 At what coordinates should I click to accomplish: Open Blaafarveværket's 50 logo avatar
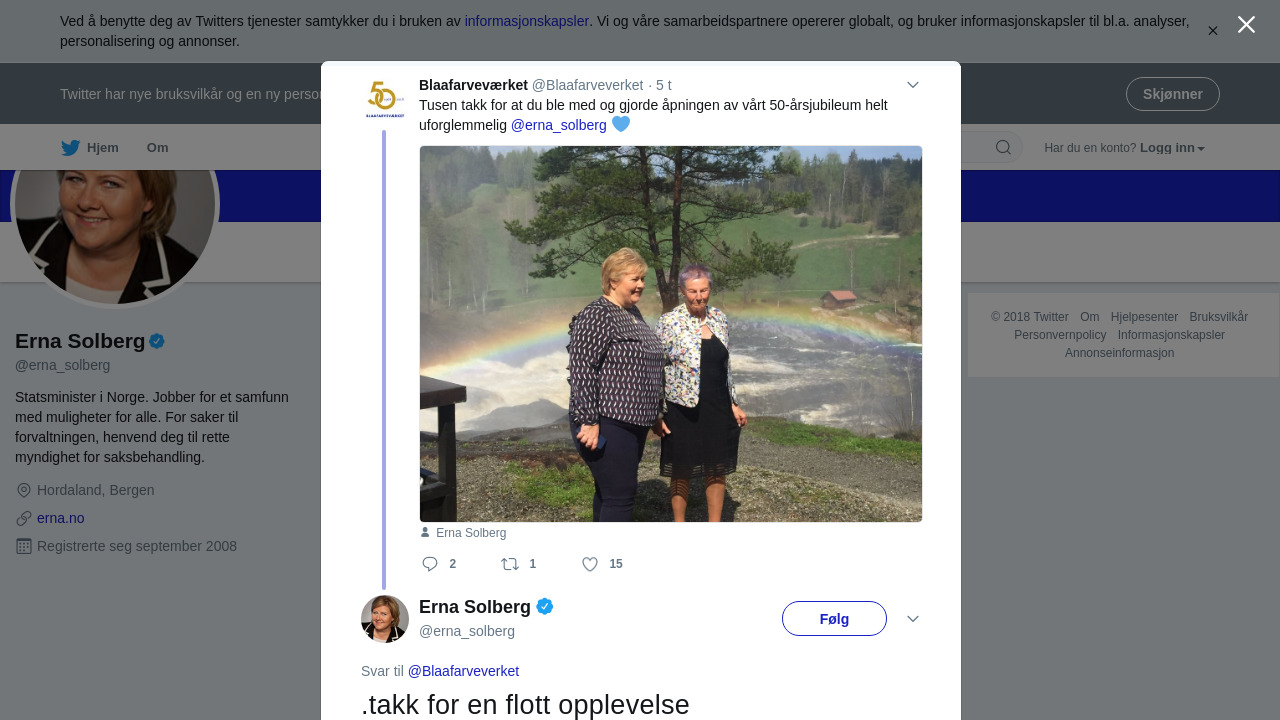coord(385,100)
